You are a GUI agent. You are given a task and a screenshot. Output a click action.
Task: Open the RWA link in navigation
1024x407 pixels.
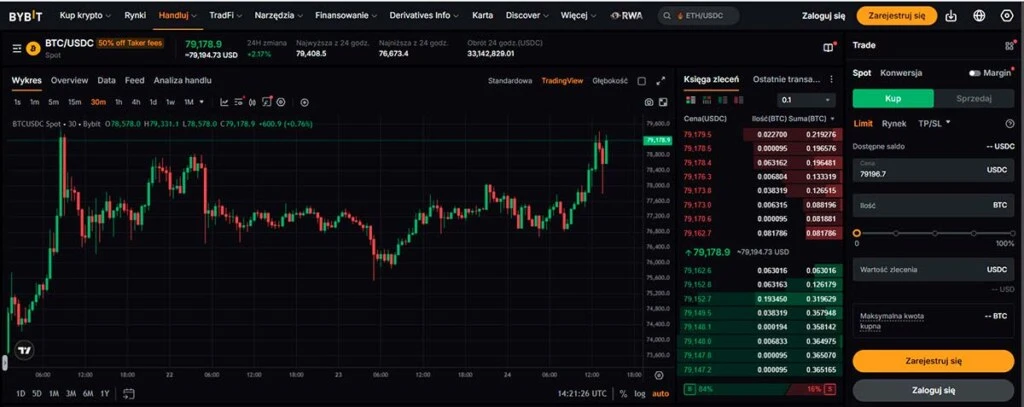pos(626,15)
